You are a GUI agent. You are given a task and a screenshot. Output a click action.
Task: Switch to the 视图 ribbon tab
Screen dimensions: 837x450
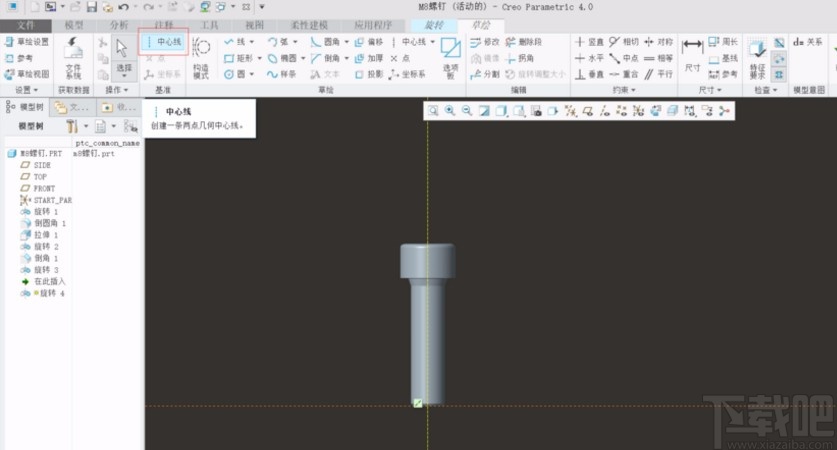click(x=255, y=25)
